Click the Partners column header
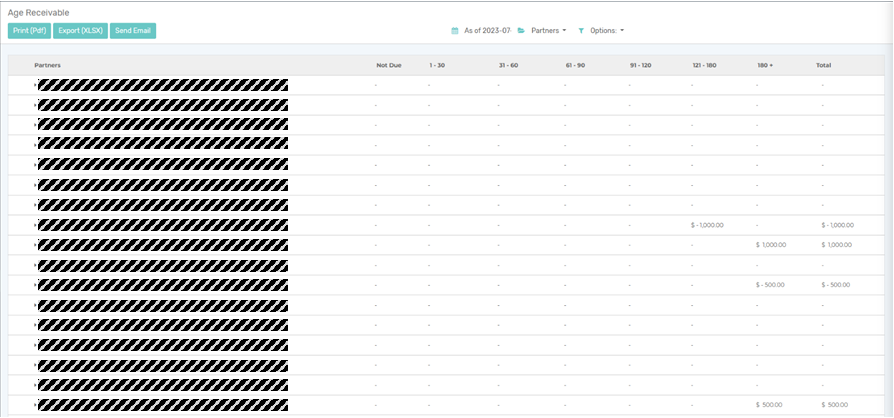 [47, 65]
